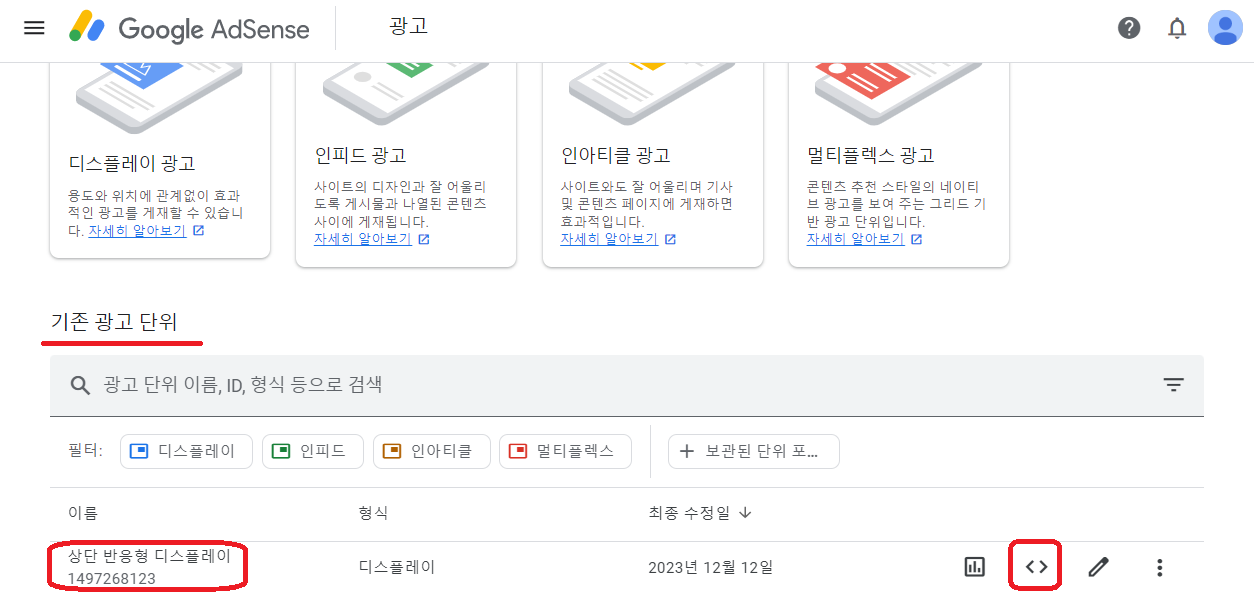Switch to the 광고 tab
The height and width of the screenshot is (594, 1254).
point(407,28)
